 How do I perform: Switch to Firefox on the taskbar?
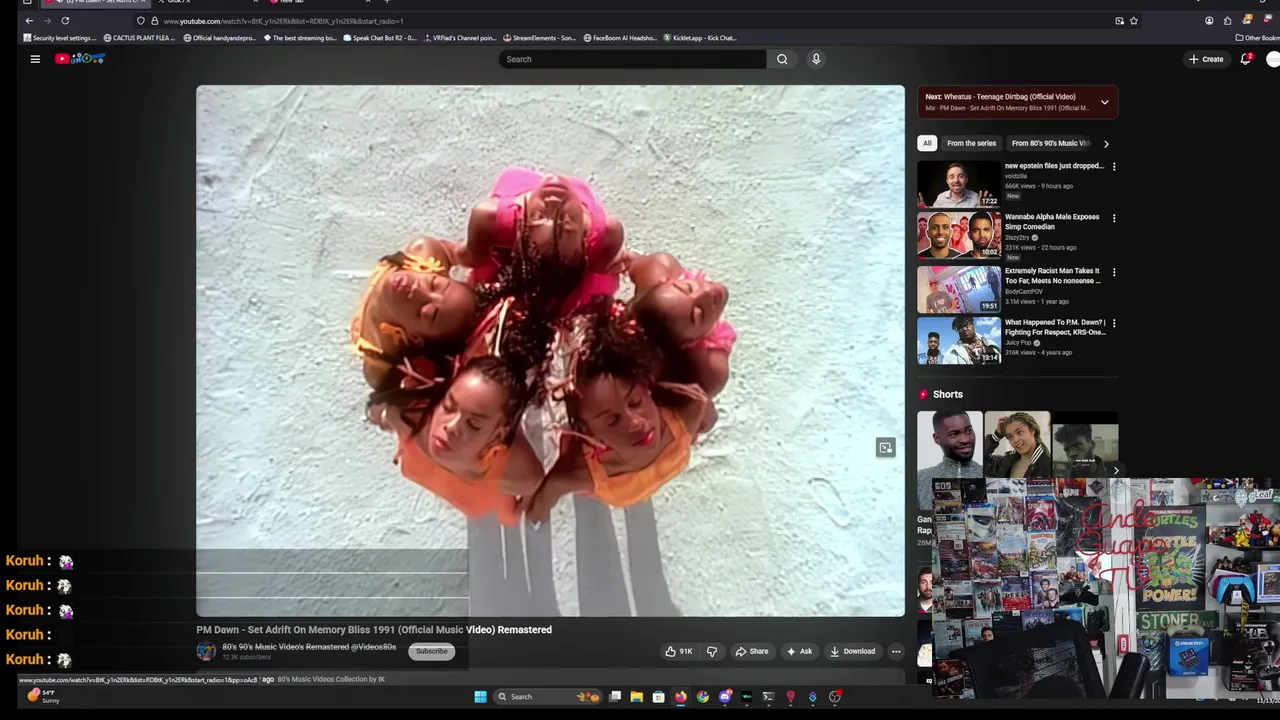coord(681,697)
